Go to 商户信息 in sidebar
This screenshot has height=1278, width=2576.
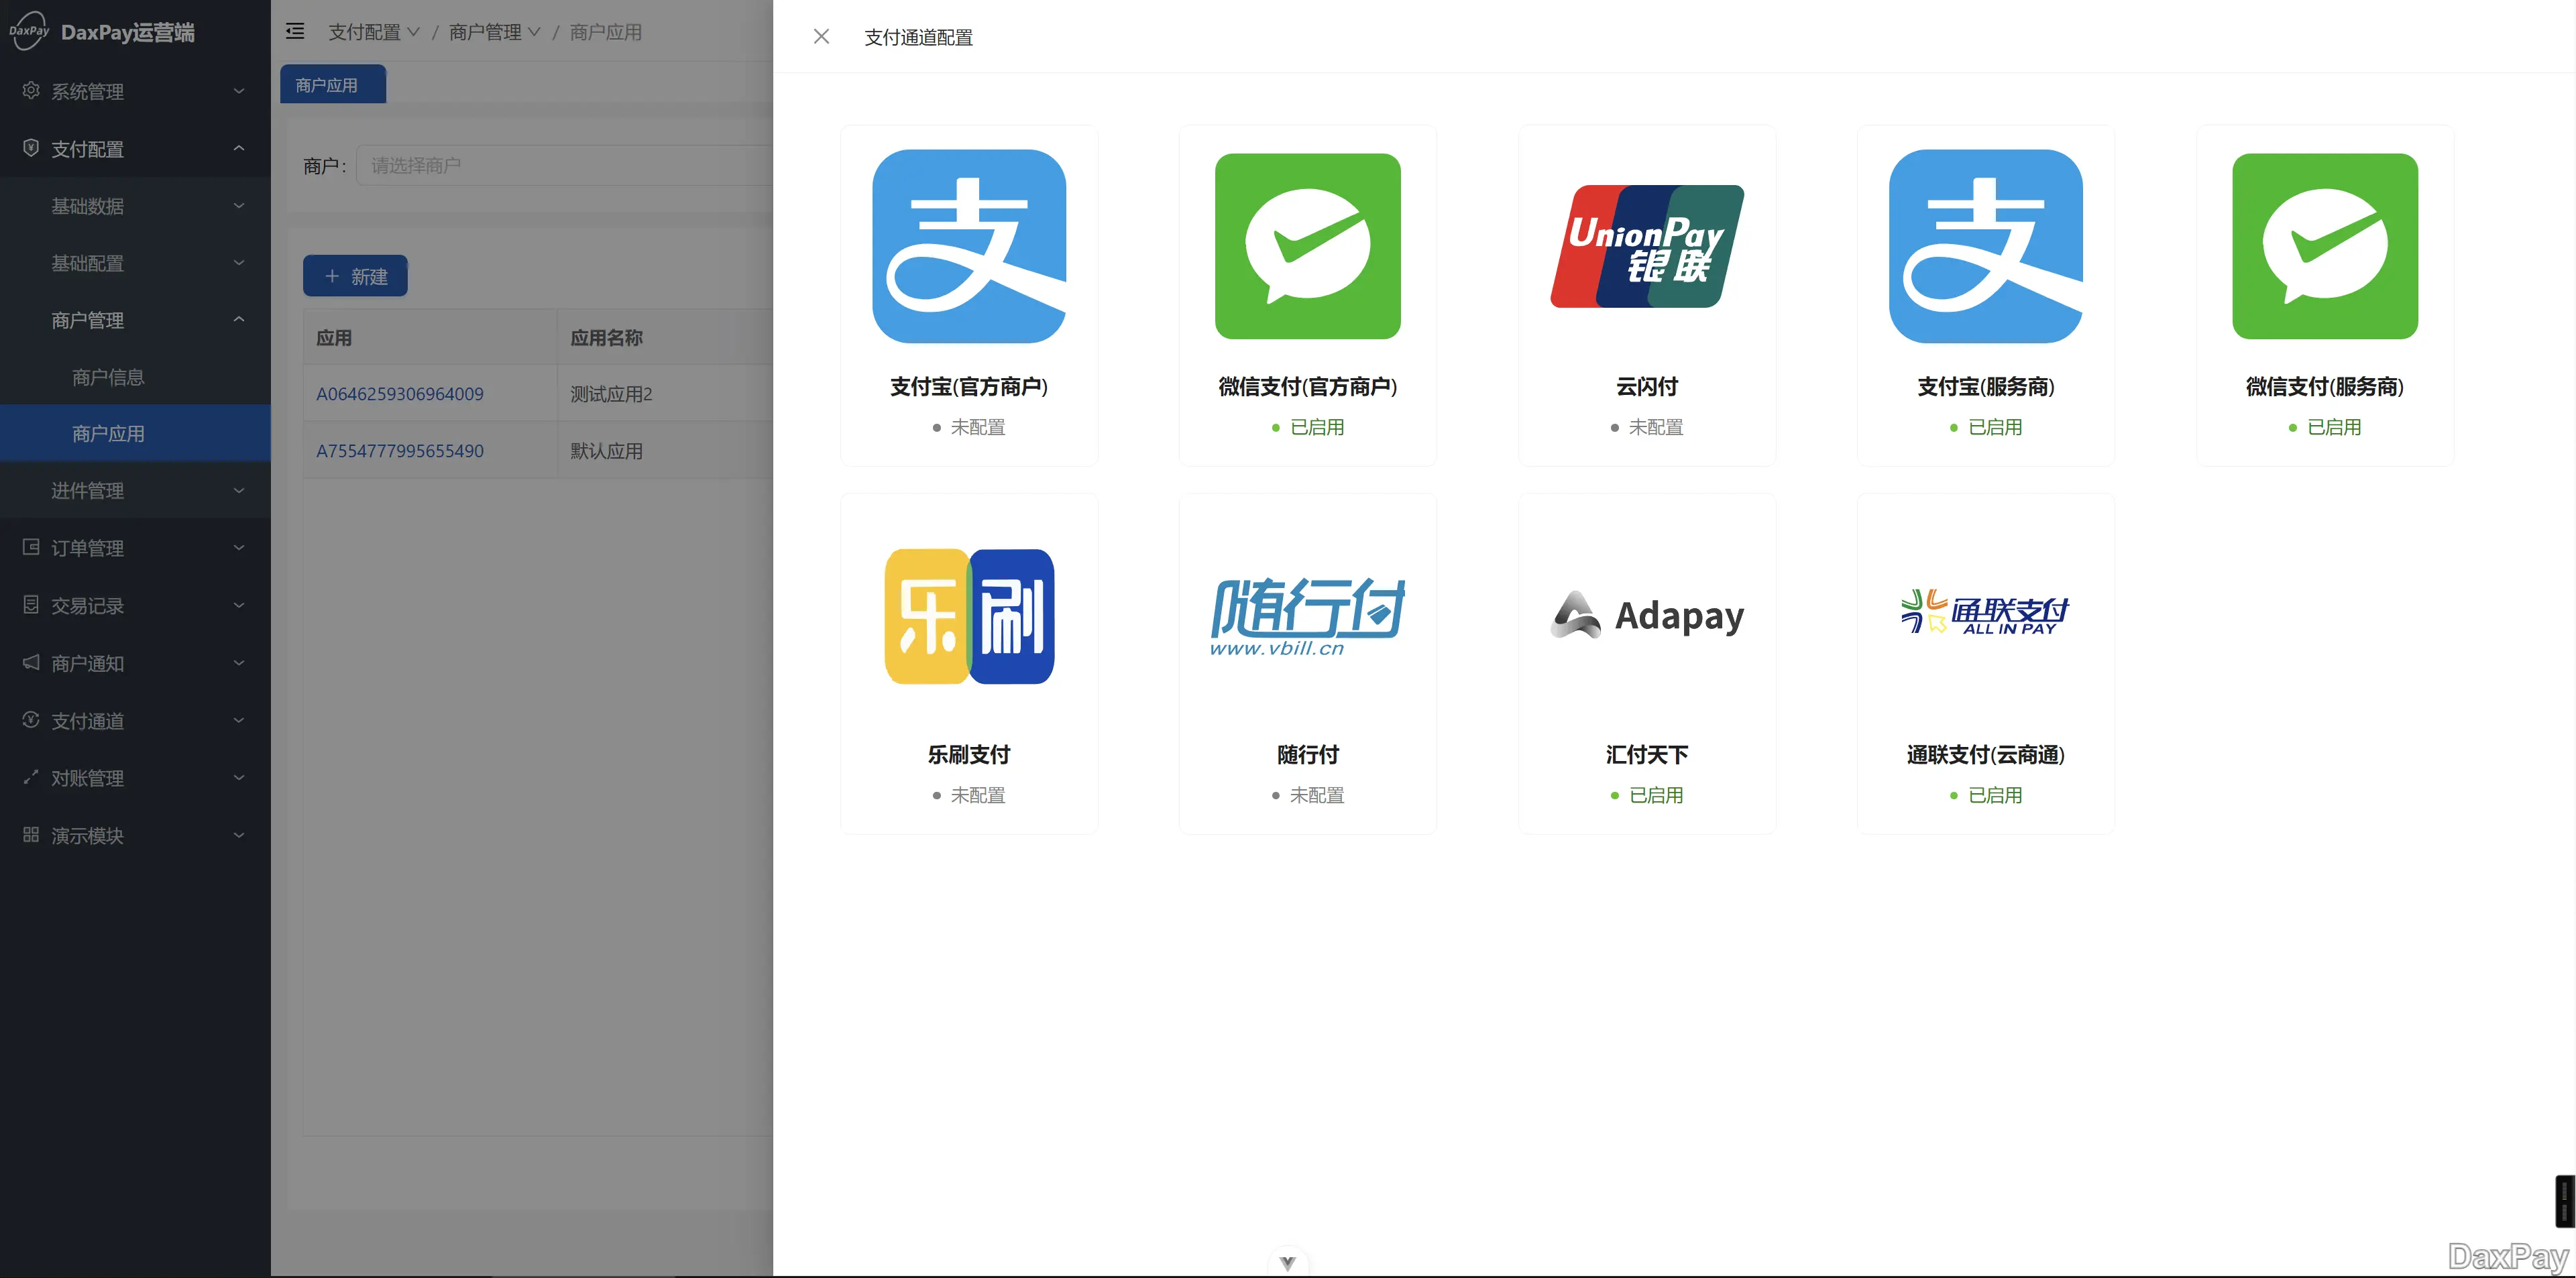tap(108, 377)
